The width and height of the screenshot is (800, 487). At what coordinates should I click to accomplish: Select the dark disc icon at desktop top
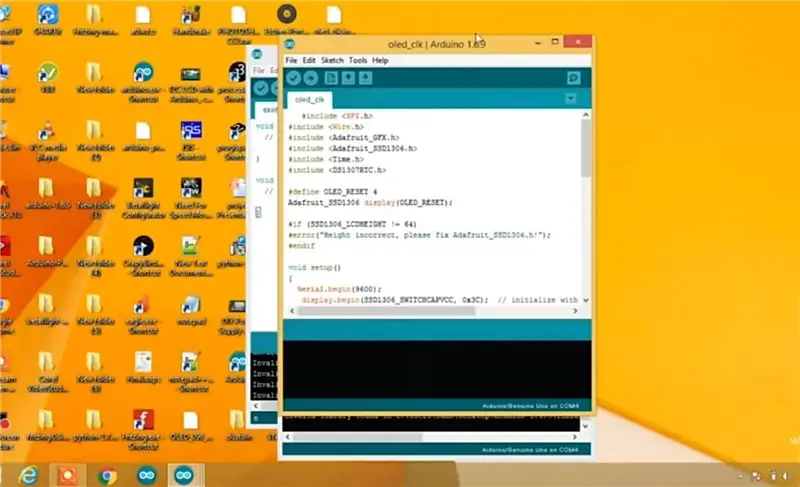tap(287, 18)
